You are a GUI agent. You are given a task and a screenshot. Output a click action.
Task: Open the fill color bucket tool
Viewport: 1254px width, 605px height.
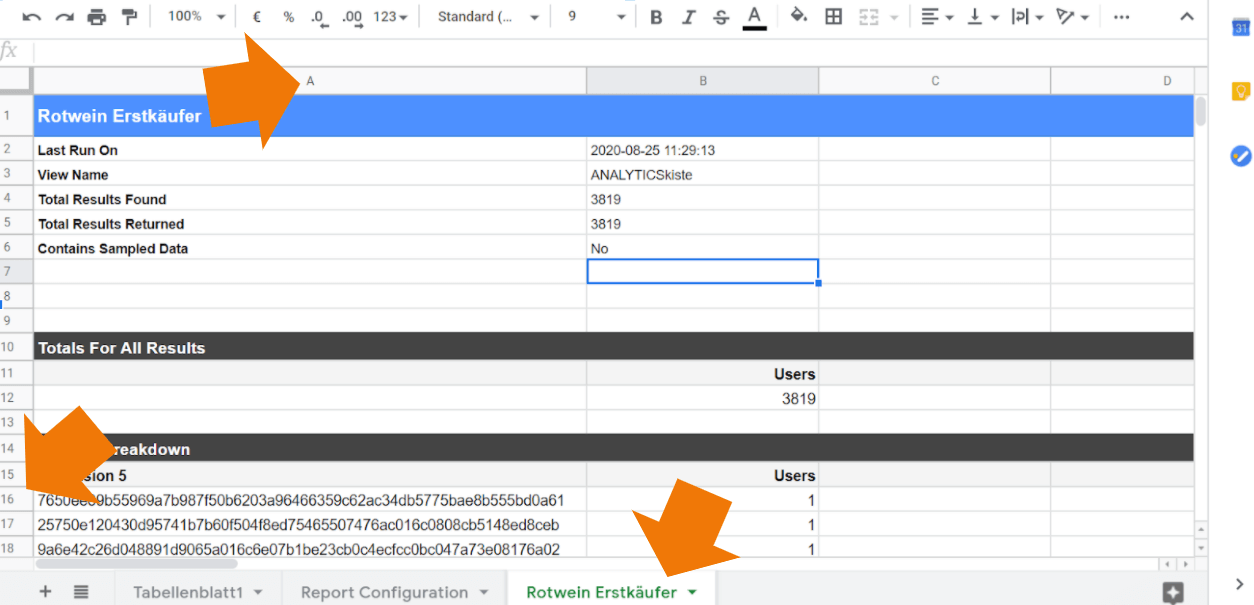(x=798, y=17)
